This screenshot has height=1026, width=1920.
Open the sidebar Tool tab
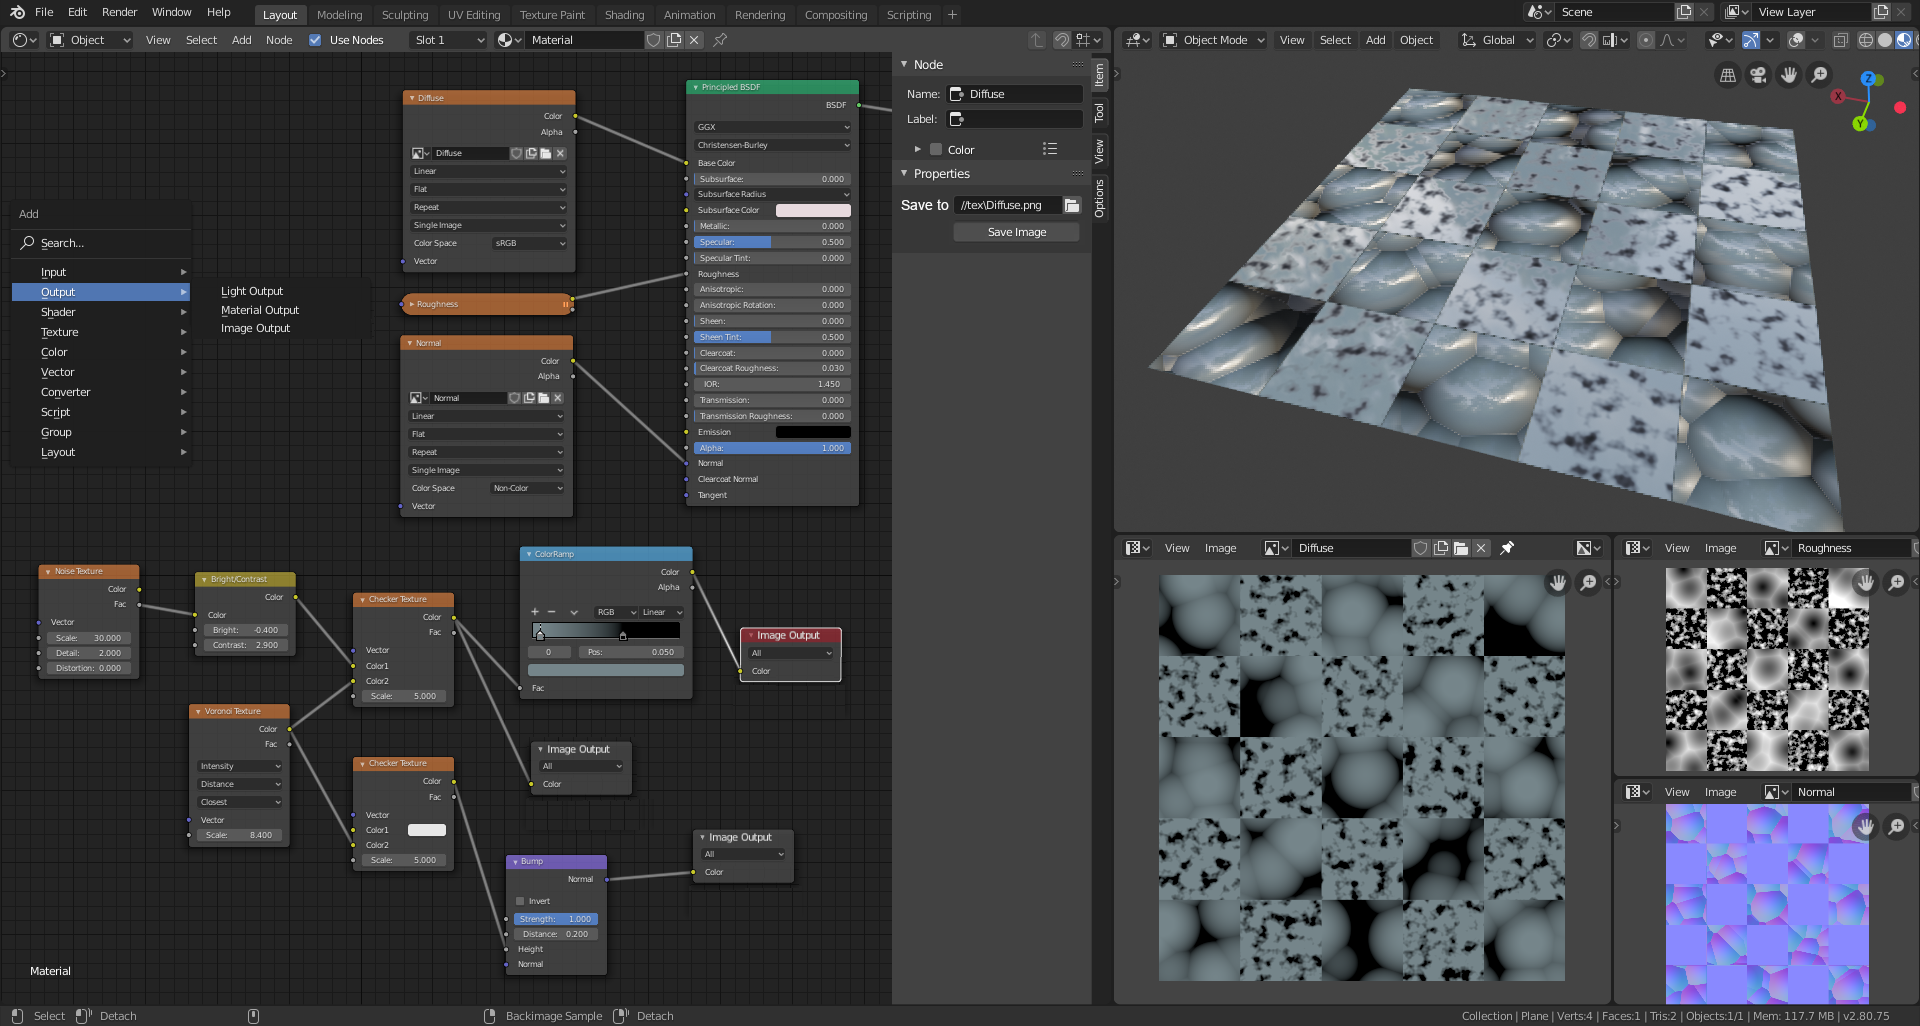(1099, 113)
